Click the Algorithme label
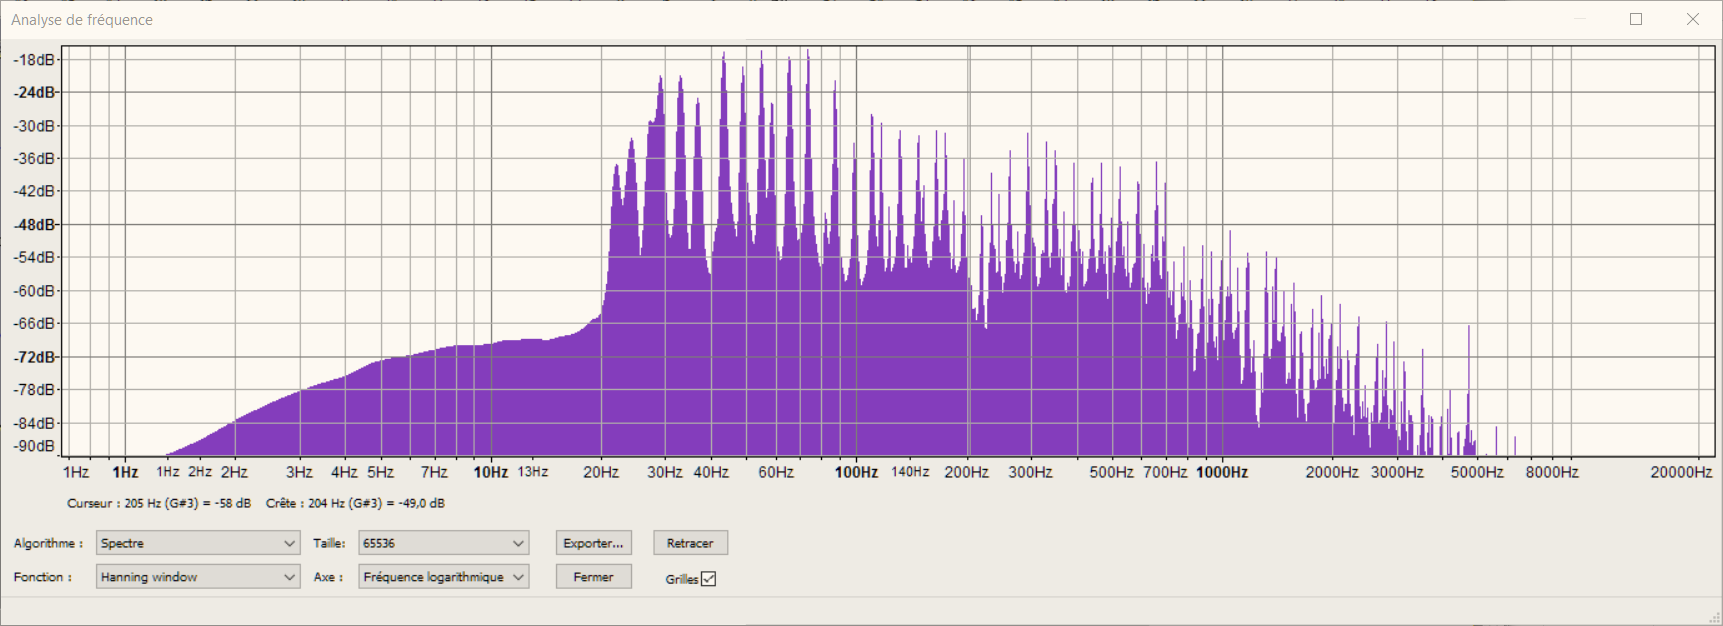Viewport: 1723px width, 626px height. coord(48,543)
